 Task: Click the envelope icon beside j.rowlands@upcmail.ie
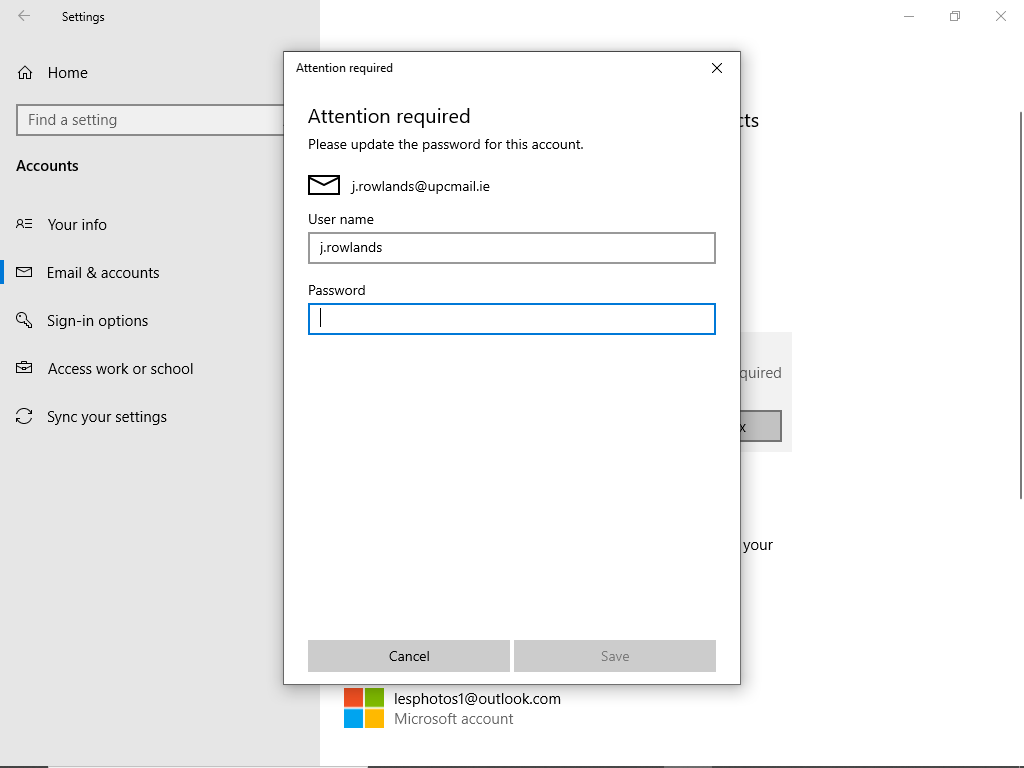(324, 185)
